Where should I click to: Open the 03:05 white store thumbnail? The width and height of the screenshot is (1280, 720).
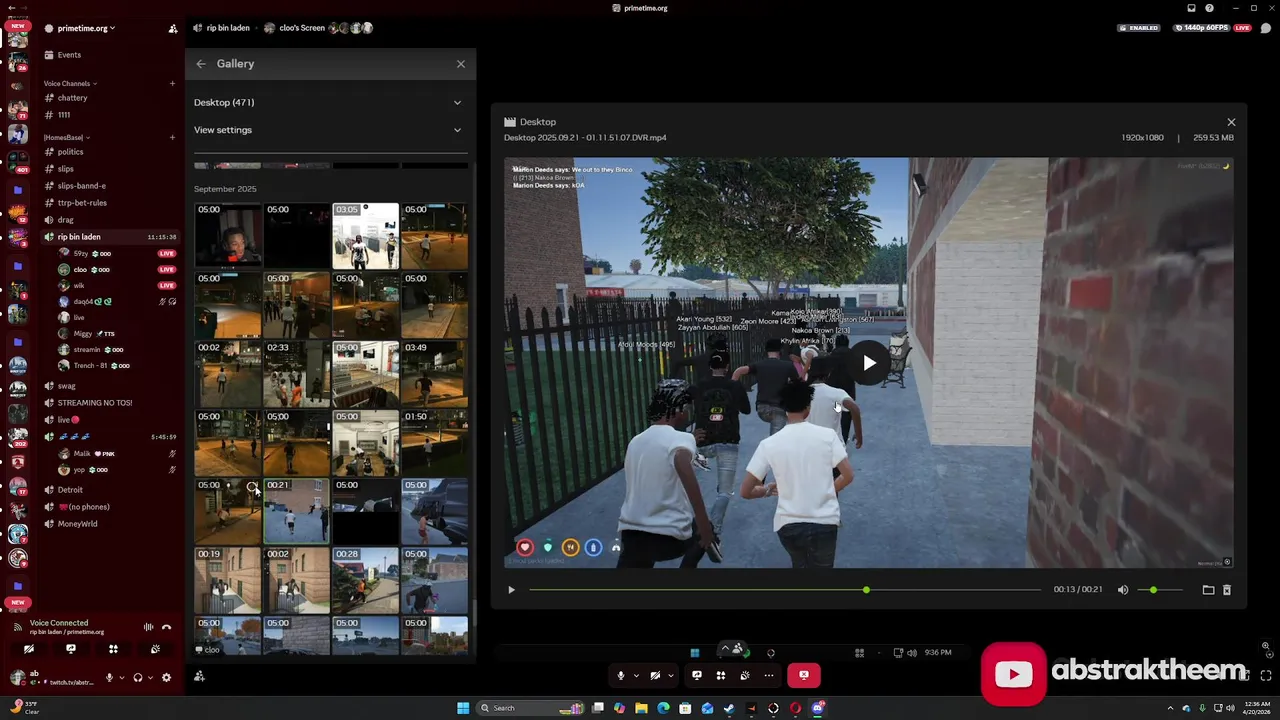[365, 236]
